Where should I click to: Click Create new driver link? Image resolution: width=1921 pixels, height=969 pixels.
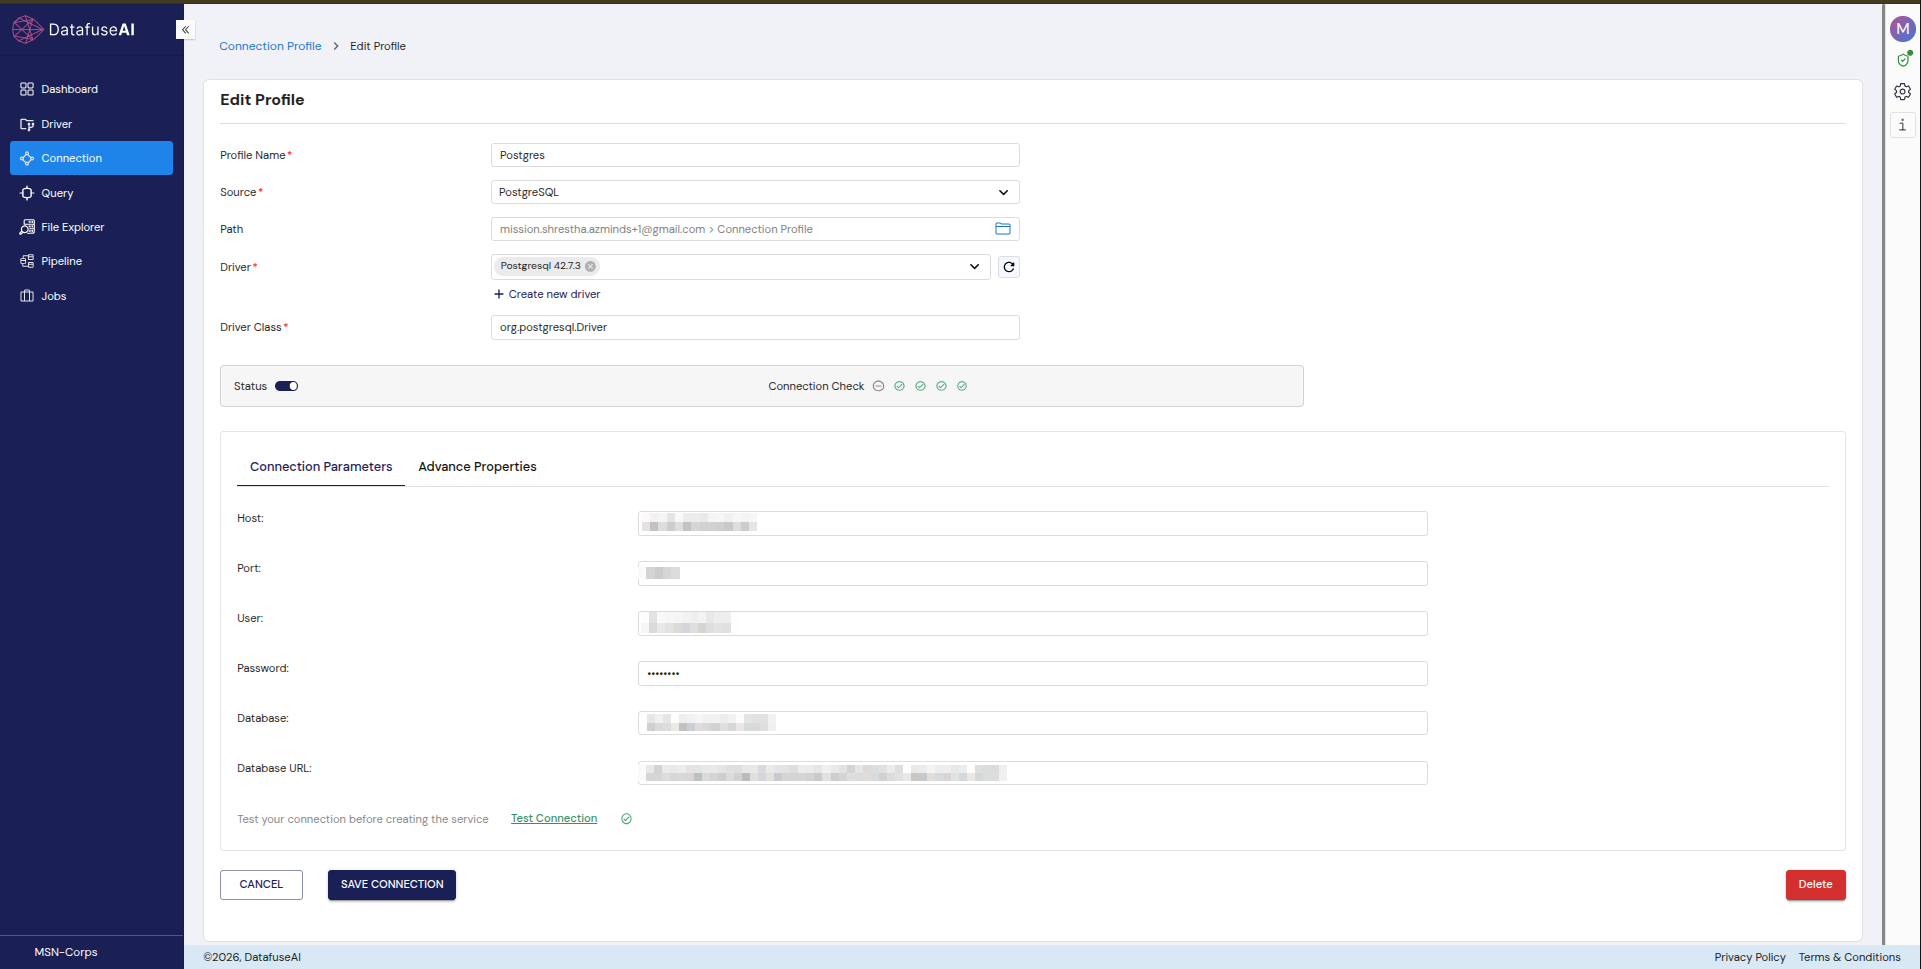click(547, 294)
